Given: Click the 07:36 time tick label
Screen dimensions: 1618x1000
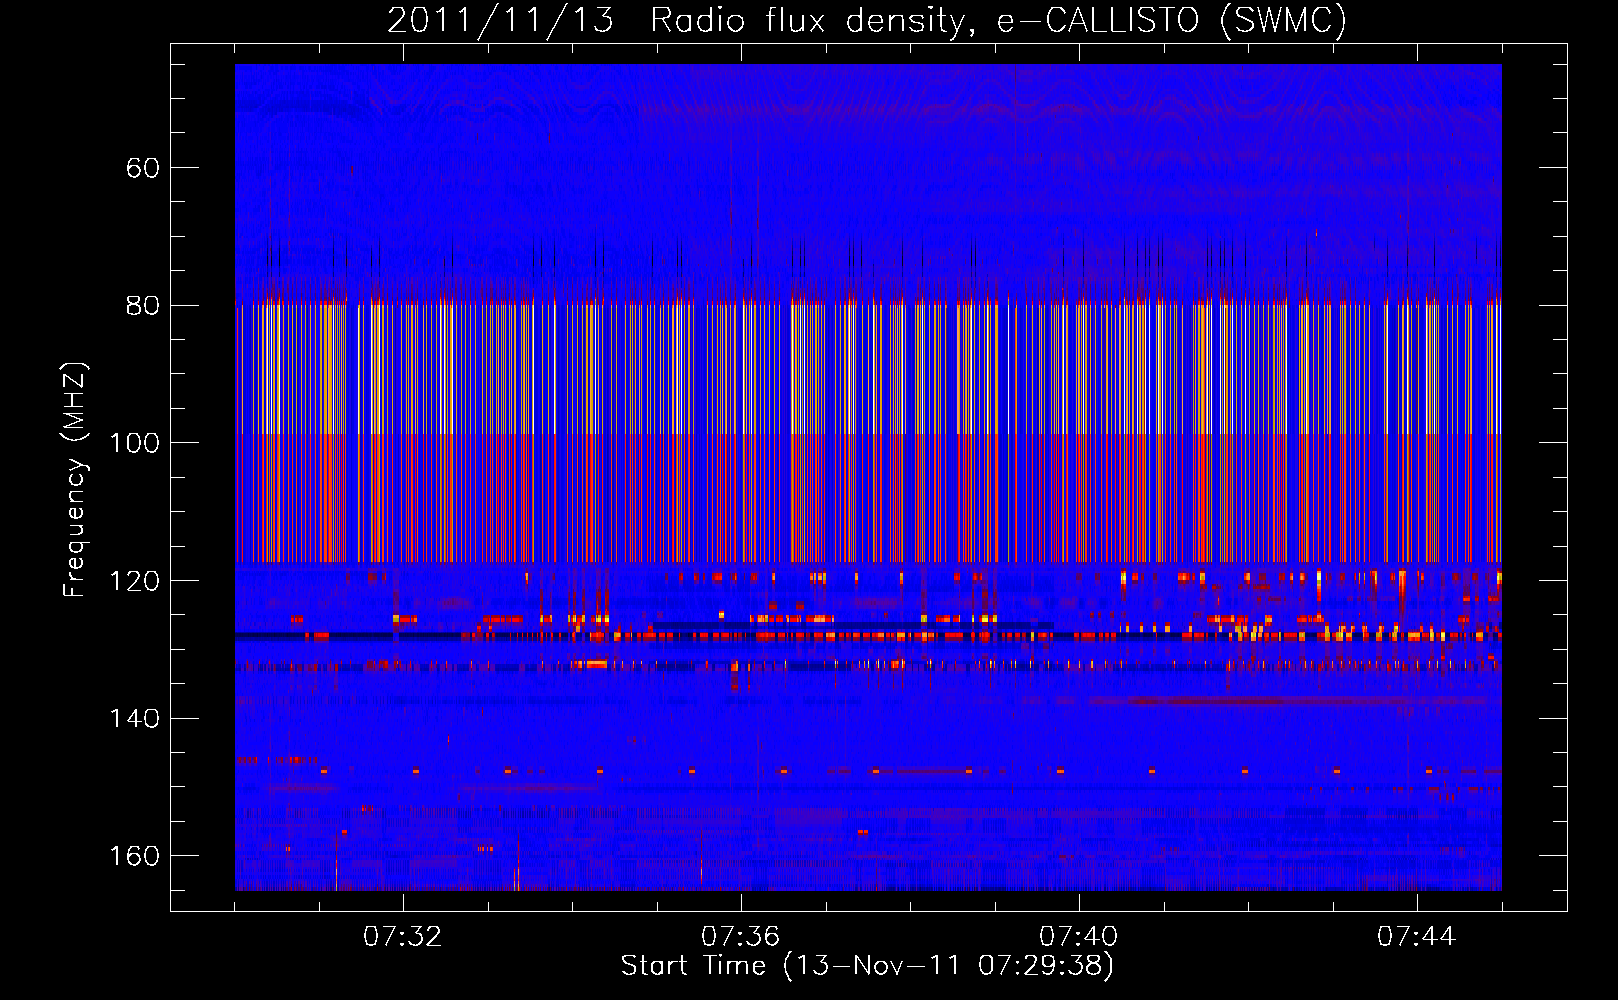Looking at the screenshot, I should (740, 936).
